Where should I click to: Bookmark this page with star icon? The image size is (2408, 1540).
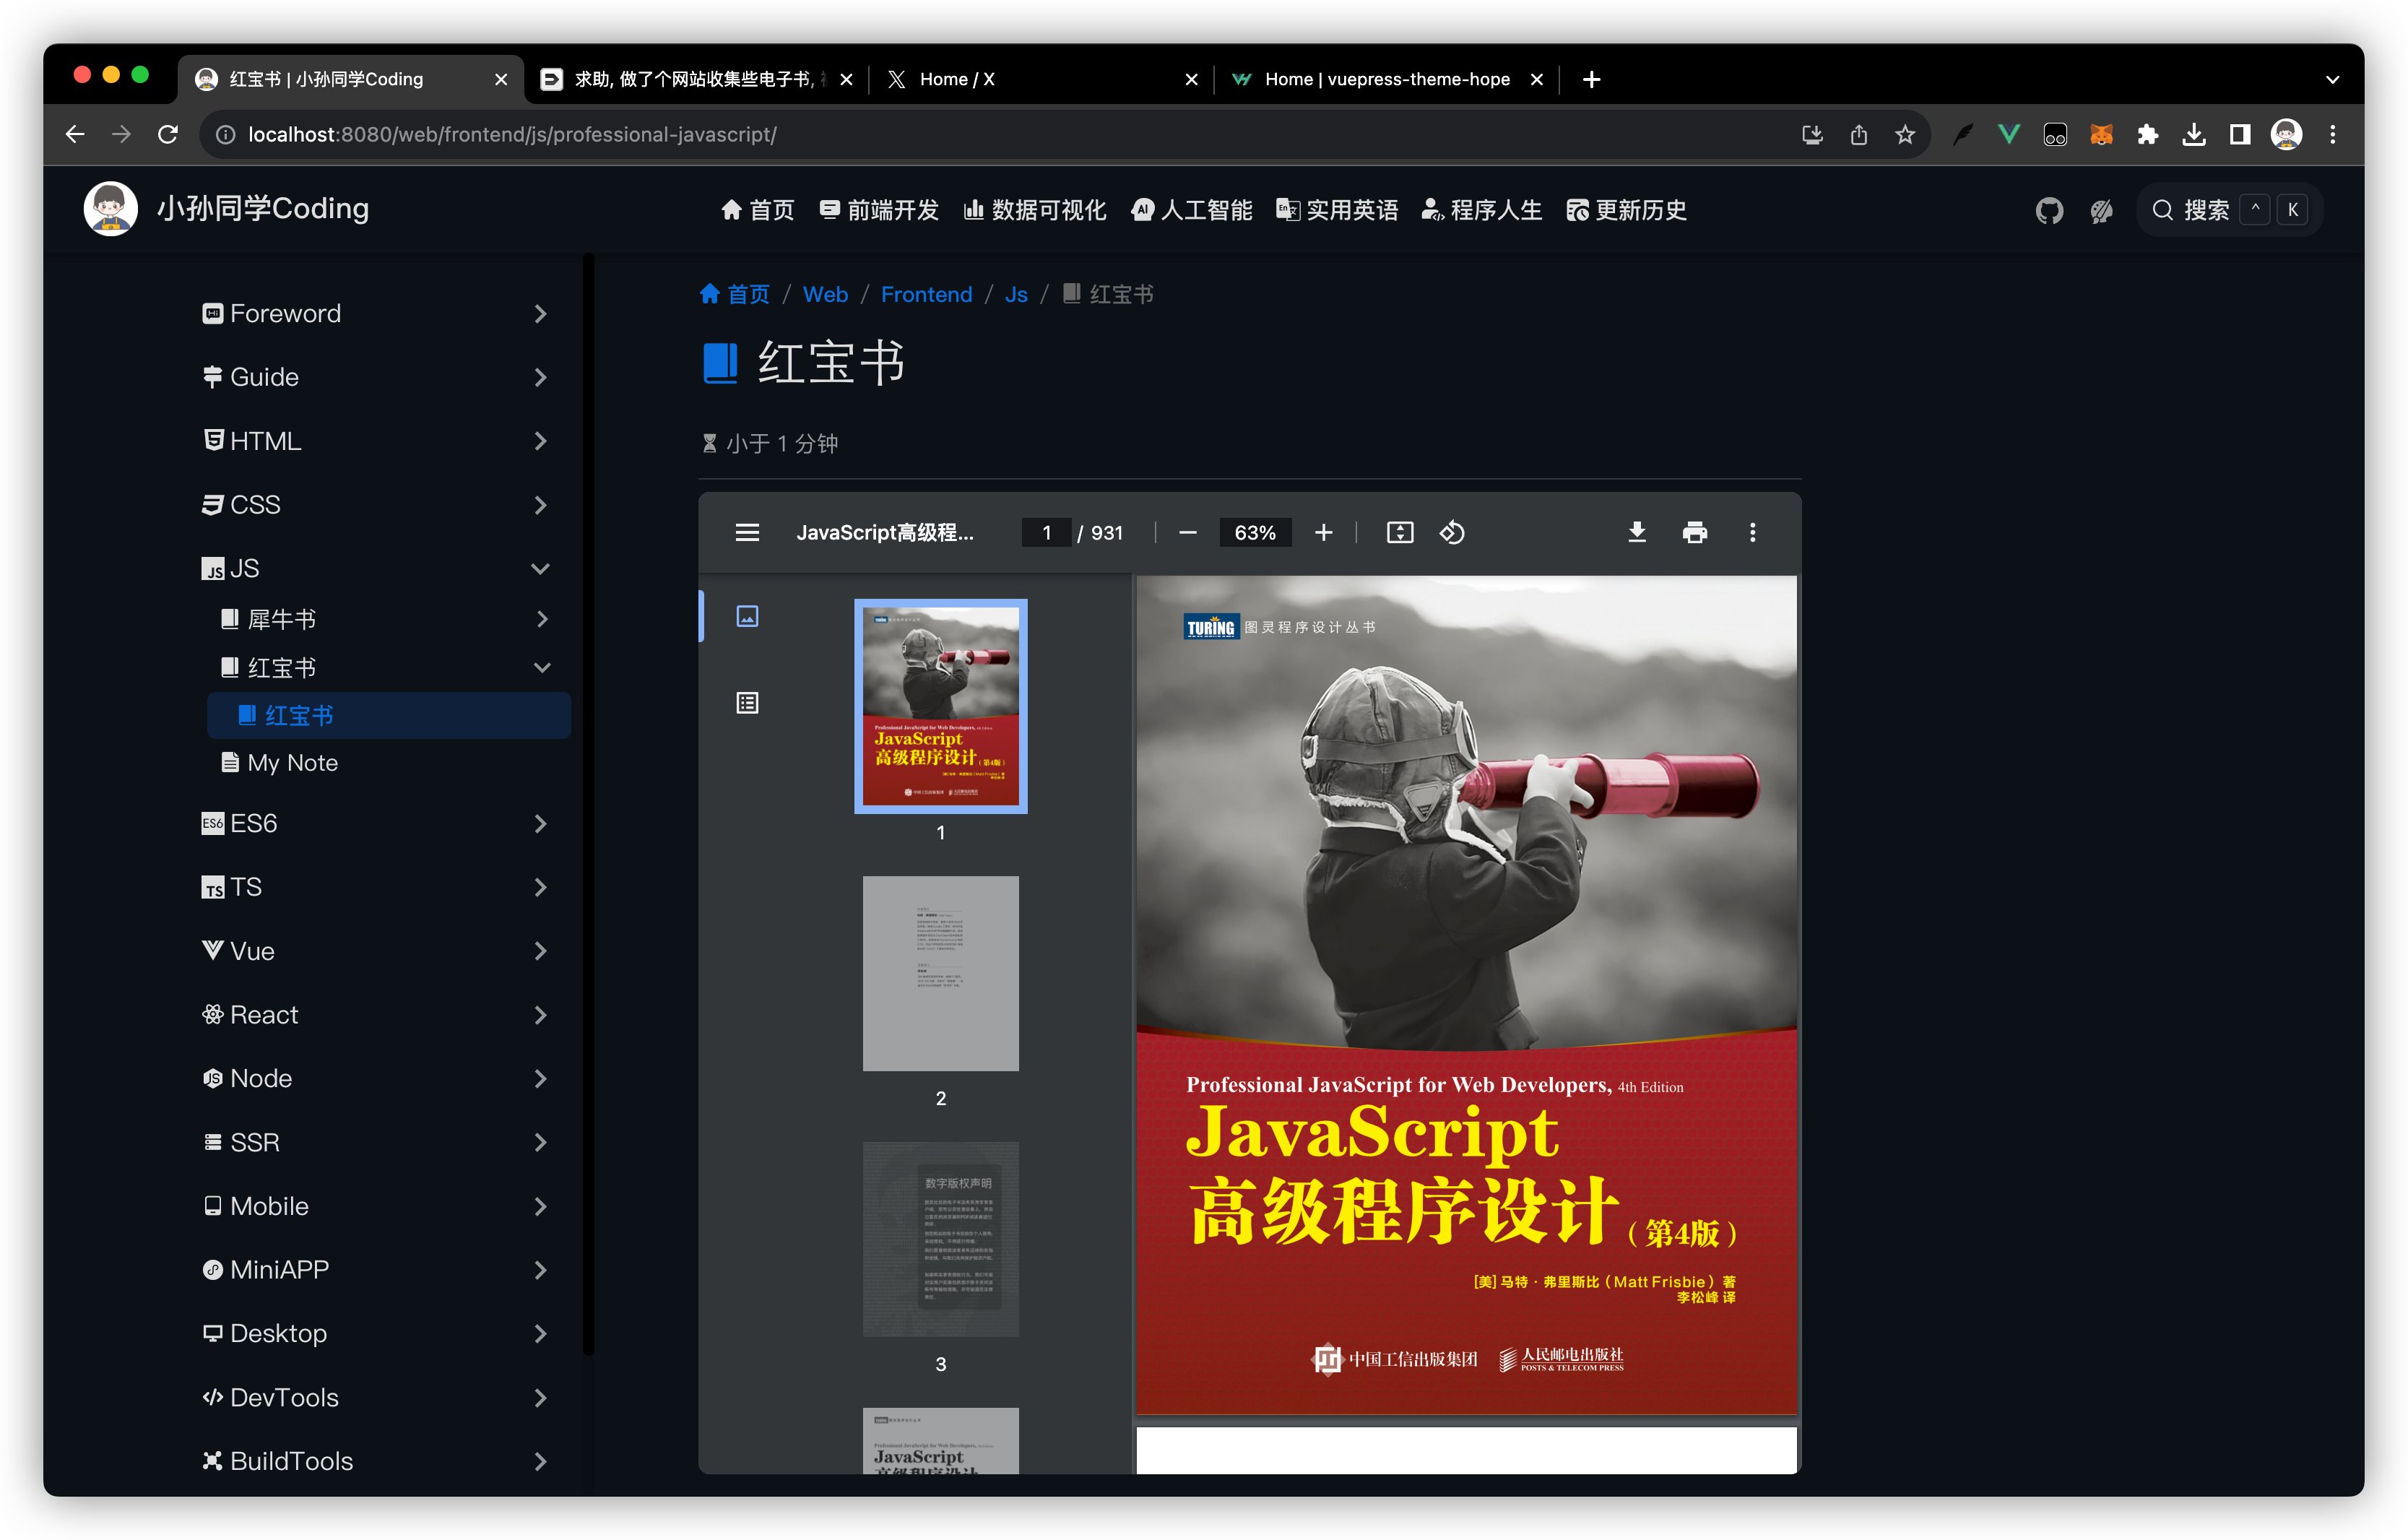(1905, 134)
